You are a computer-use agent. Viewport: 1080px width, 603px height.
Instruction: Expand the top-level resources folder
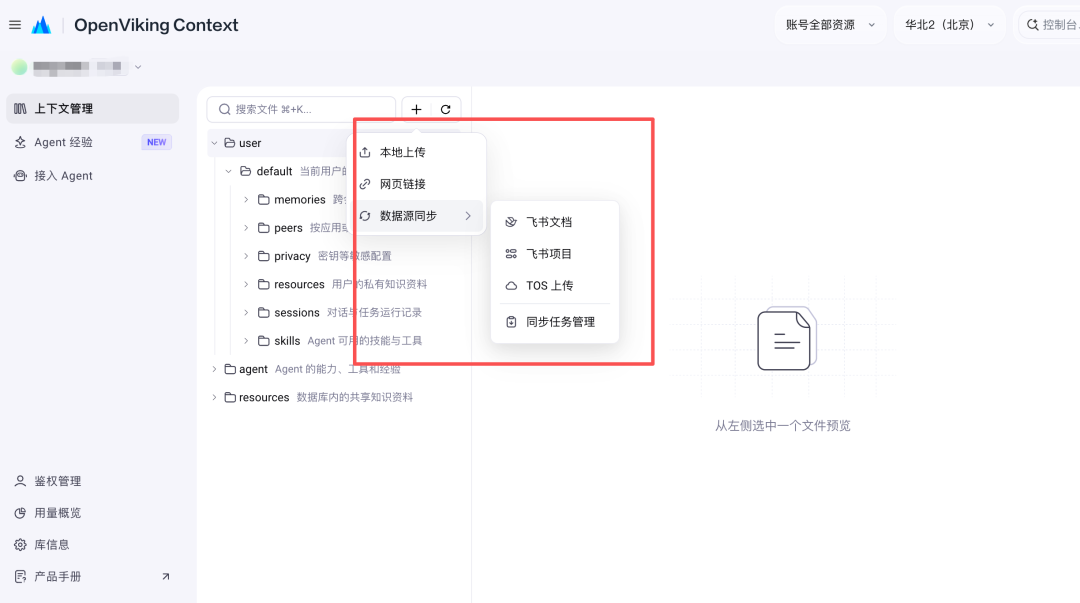click(x=214, y=397)
